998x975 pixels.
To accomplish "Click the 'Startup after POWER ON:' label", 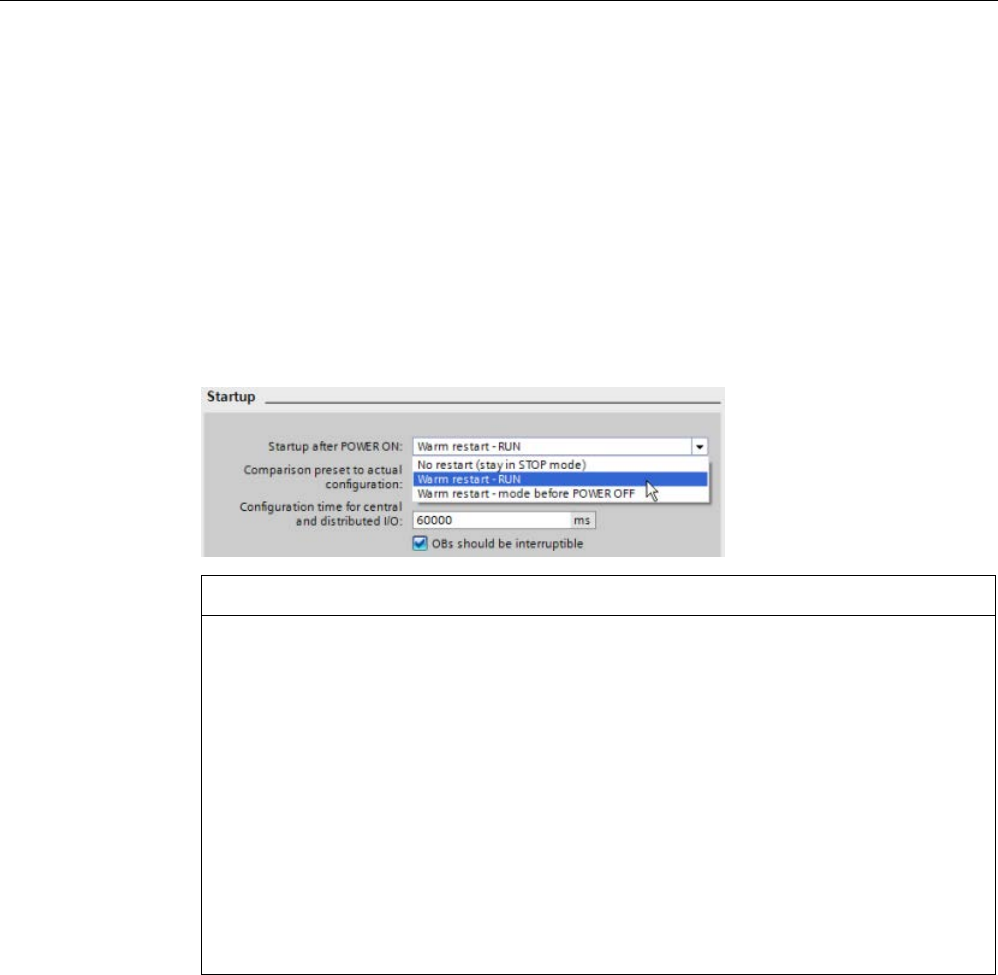I will click(335, 447).
